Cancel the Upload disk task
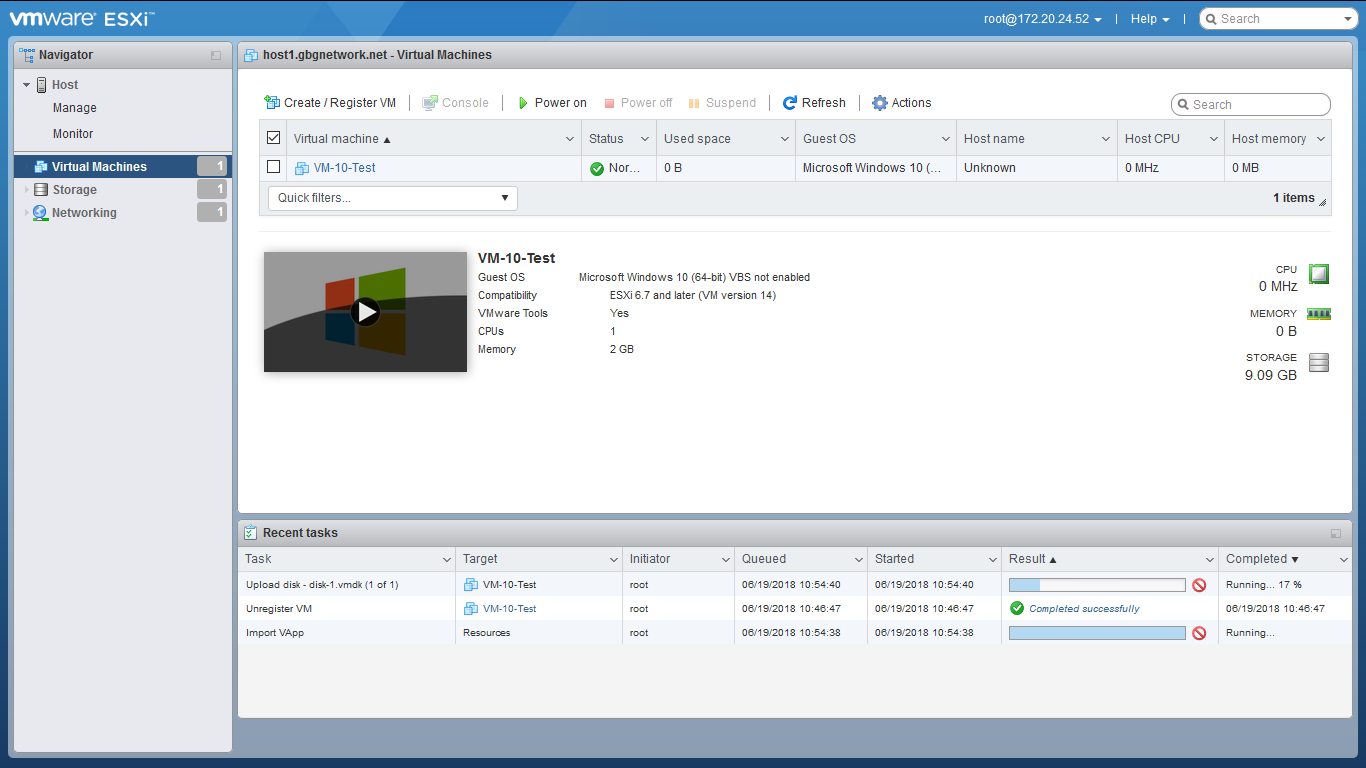 [x=1199, y=585]
